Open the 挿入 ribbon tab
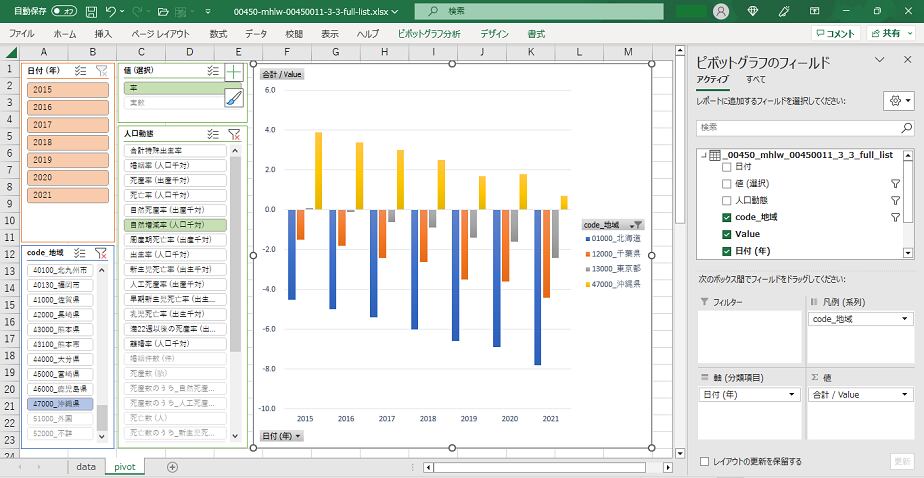The height and width of the screenshot is (478, 924). click(x=103, y=33)
